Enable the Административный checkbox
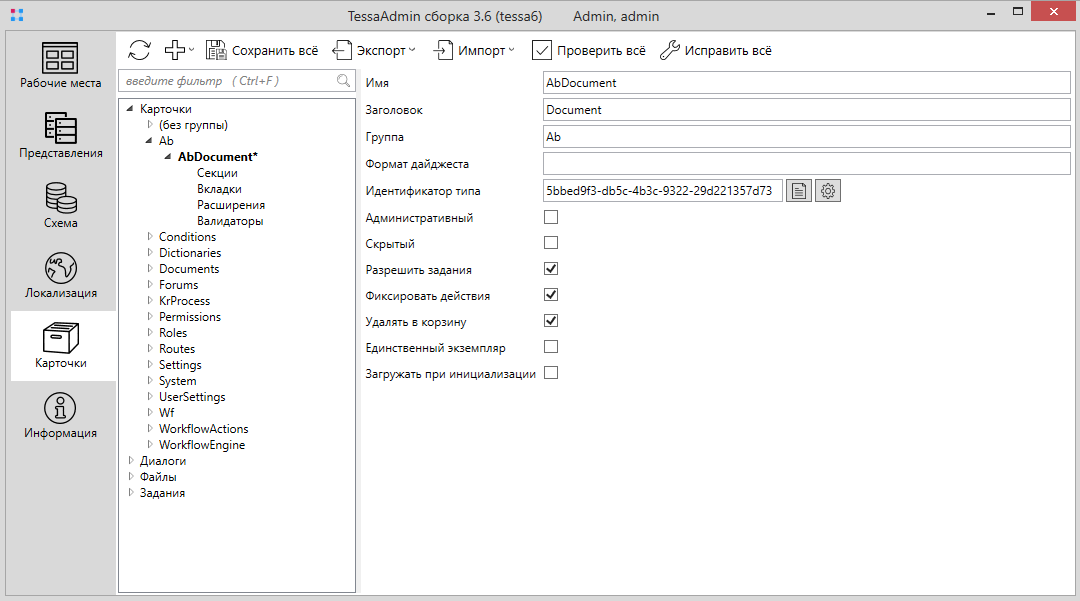This screenshot has height=601, width=1080. coord(551,217)
